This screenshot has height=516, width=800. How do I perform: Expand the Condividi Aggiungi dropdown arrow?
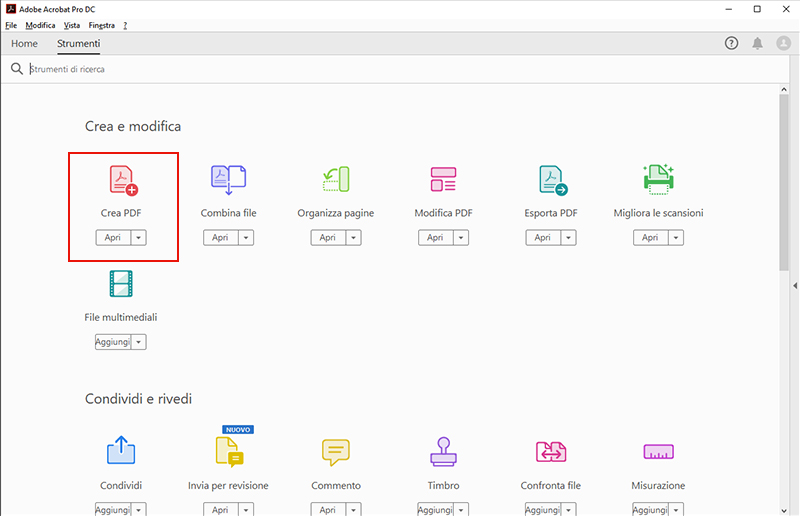(x=138, y=509)
